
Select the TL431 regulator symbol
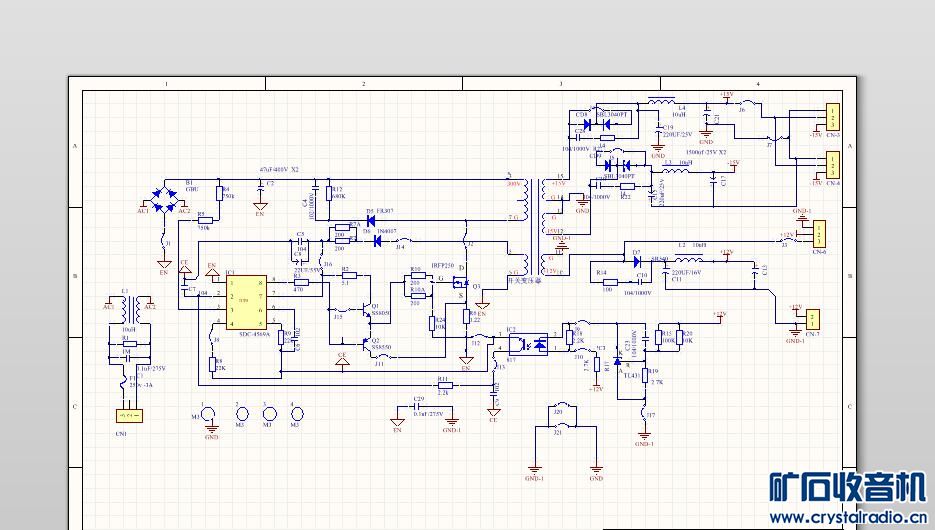click(618, 361)
